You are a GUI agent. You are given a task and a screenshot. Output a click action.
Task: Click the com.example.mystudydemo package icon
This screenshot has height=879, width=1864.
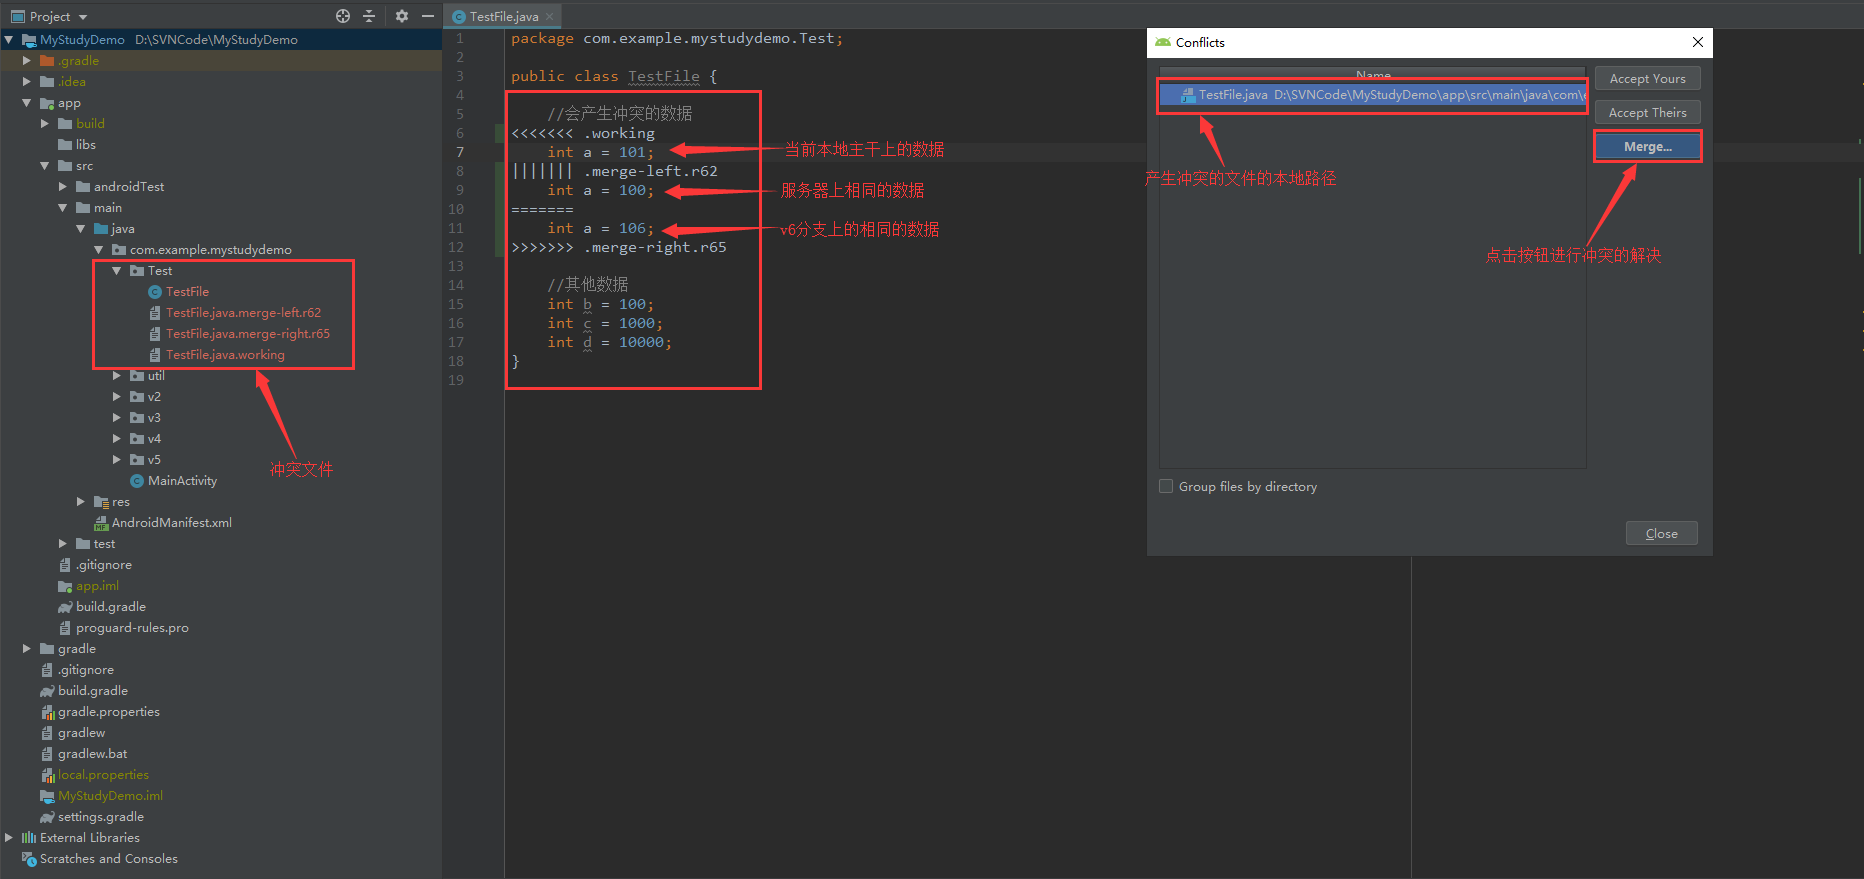point(119,250)
